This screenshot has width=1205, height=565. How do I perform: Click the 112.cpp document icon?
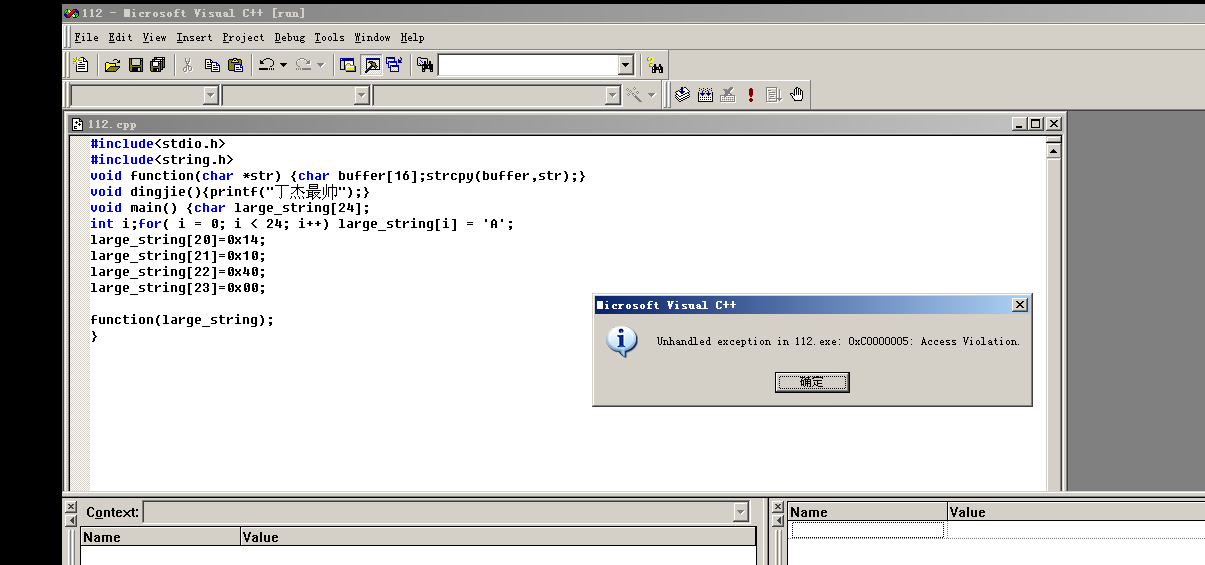click(77, 124)
